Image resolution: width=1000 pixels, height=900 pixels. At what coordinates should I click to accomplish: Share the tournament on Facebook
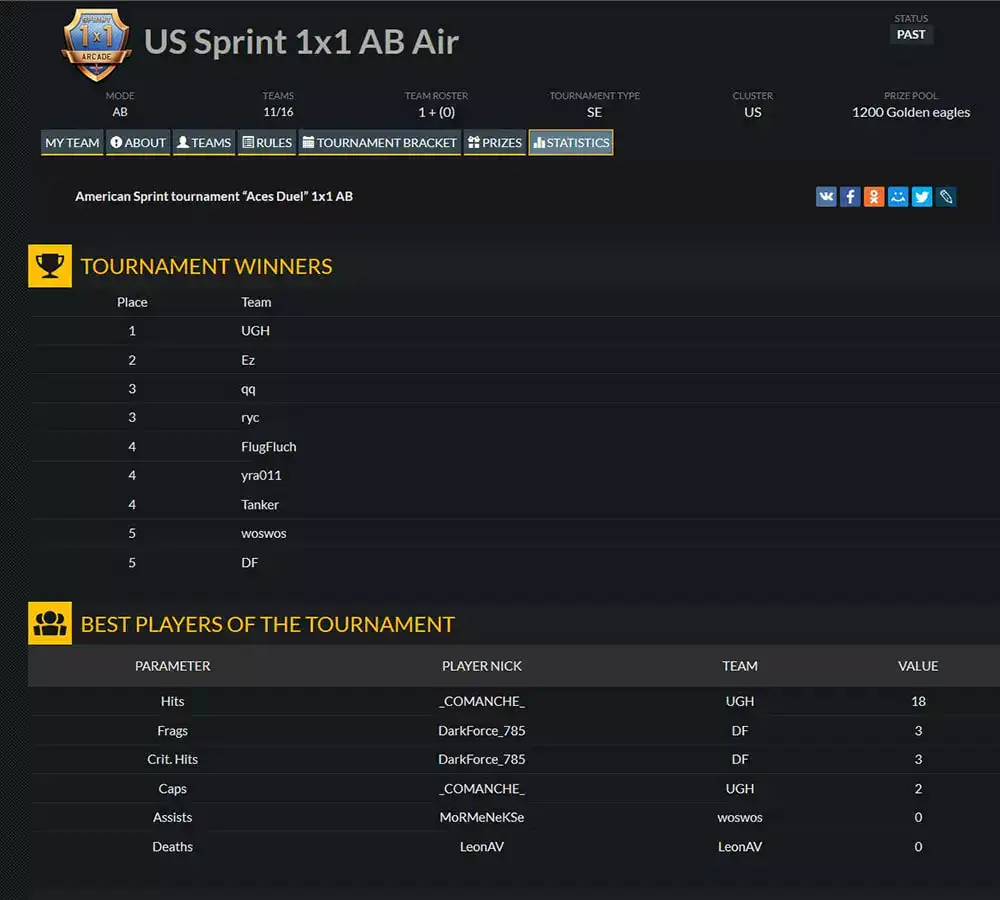pyautogui.click(x=850, y=197)
